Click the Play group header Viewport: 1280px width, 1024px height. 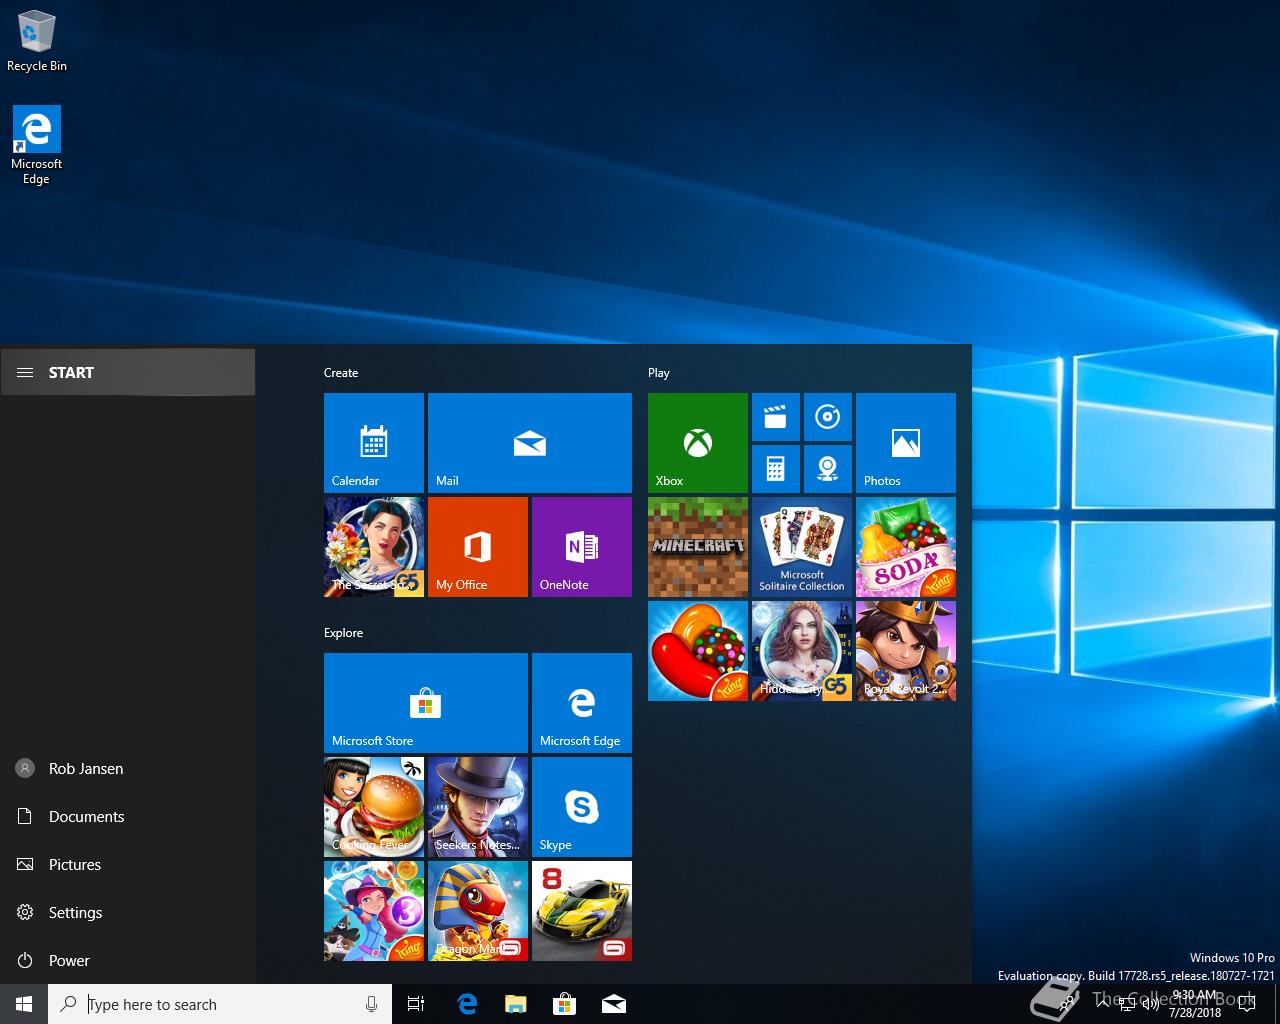coord(658,373)
